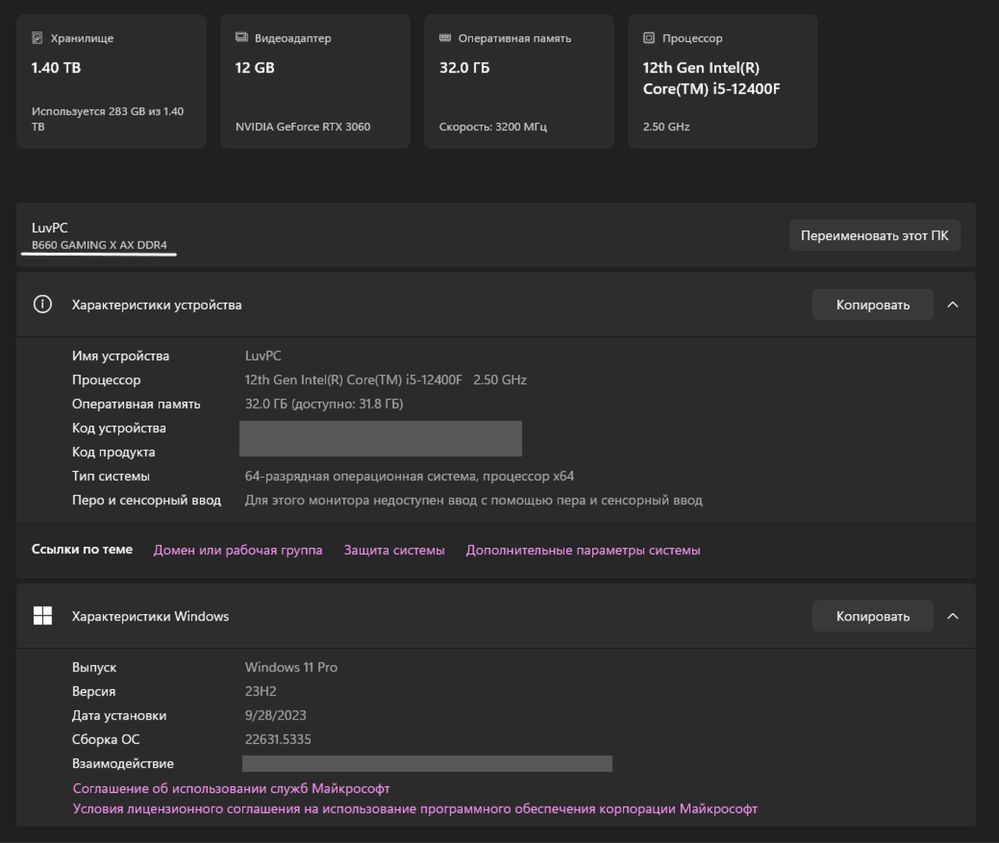Viewport: 999px width, 843px height.
Task: Open Соглашение об использовании служб Майкрософт
Action: tap(231, 788)
